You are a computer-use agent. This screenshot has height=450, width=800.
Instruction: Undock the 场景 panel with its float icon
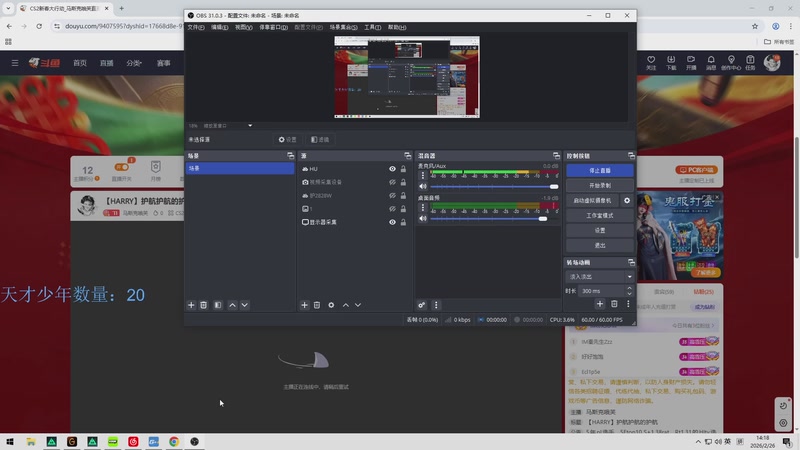(290, 156)
